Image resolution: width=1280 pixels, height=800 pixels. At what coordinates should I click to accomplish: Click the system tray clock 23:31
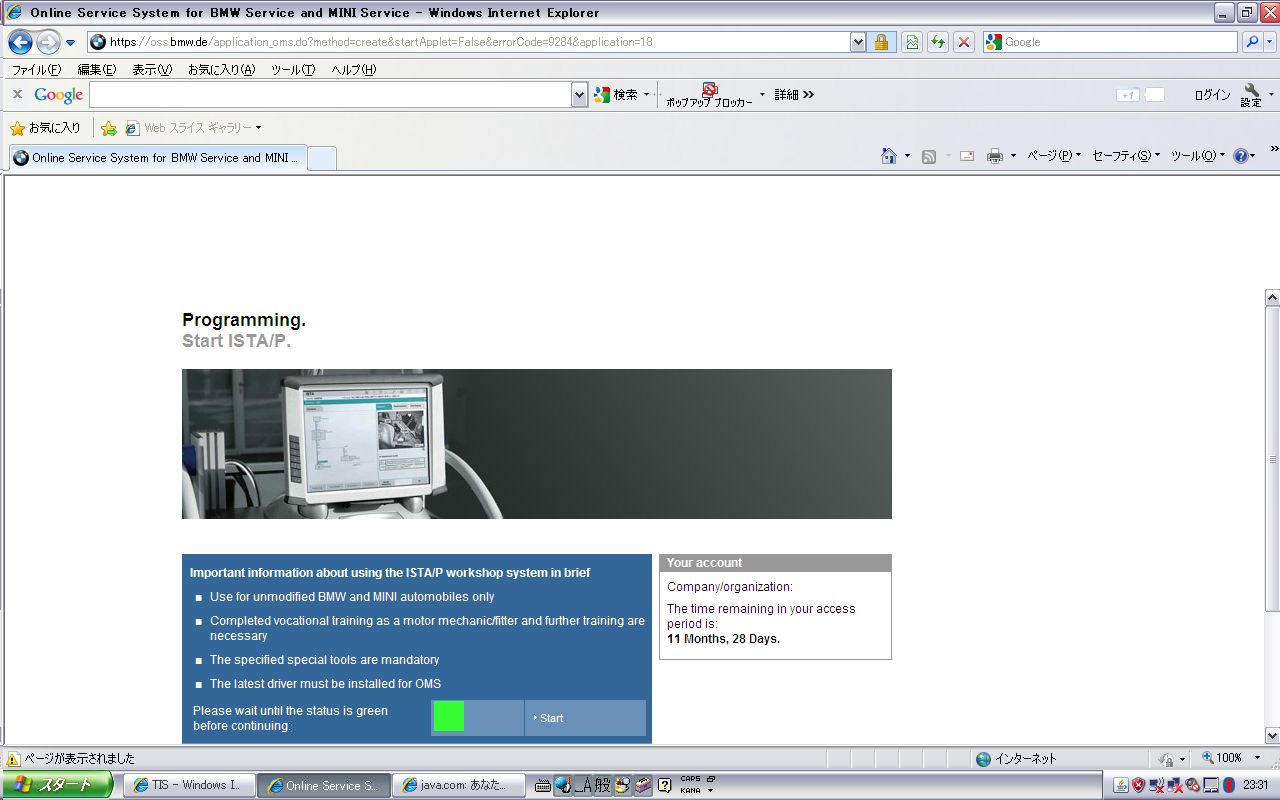(1255, 786)
